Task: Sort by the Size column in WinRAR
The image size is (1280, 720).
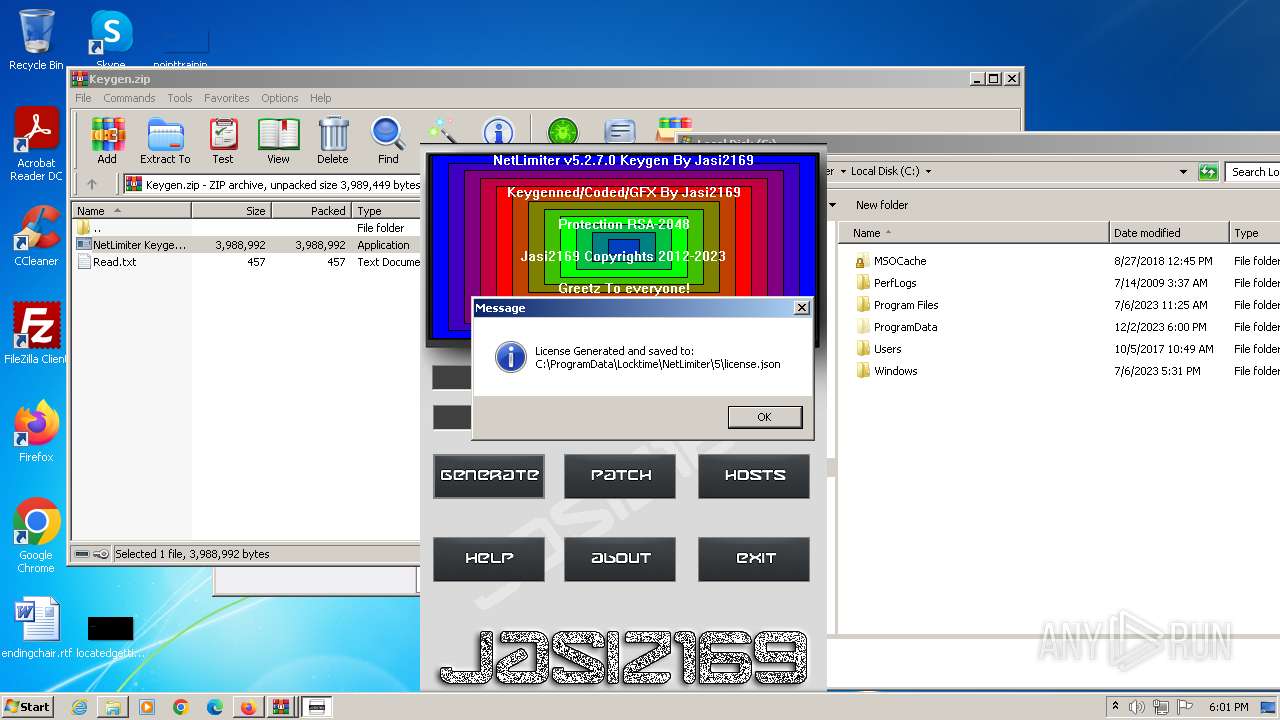Action: [231, 211]
